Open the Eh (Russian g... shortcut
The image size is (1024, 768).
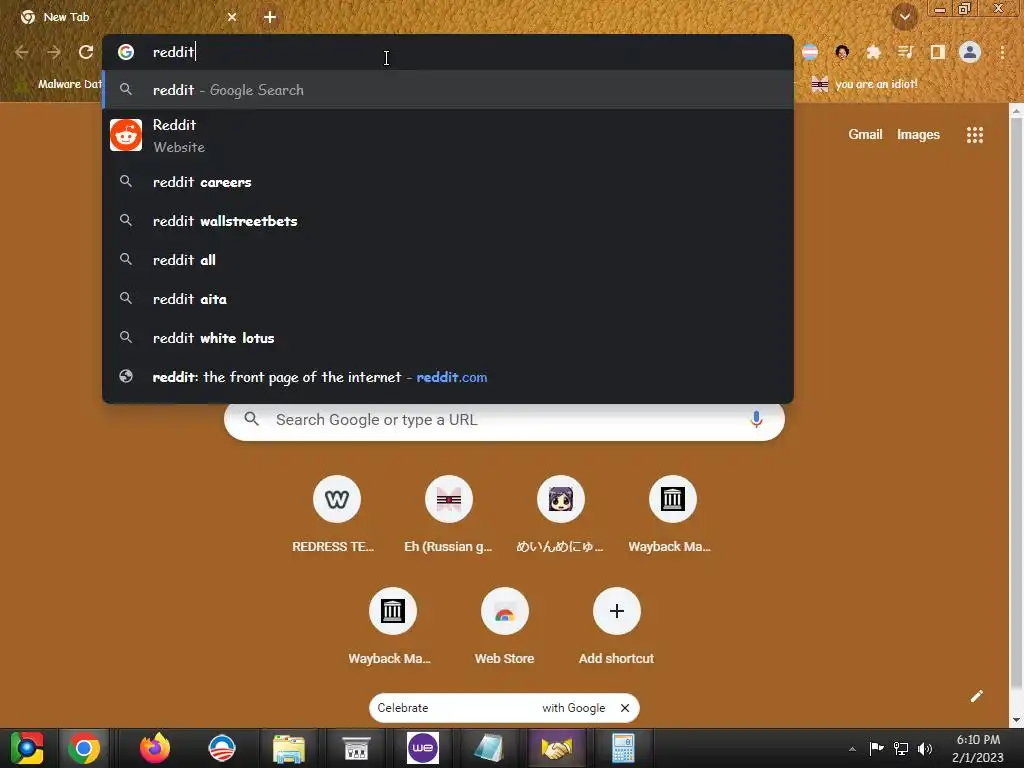pos(448,515)
